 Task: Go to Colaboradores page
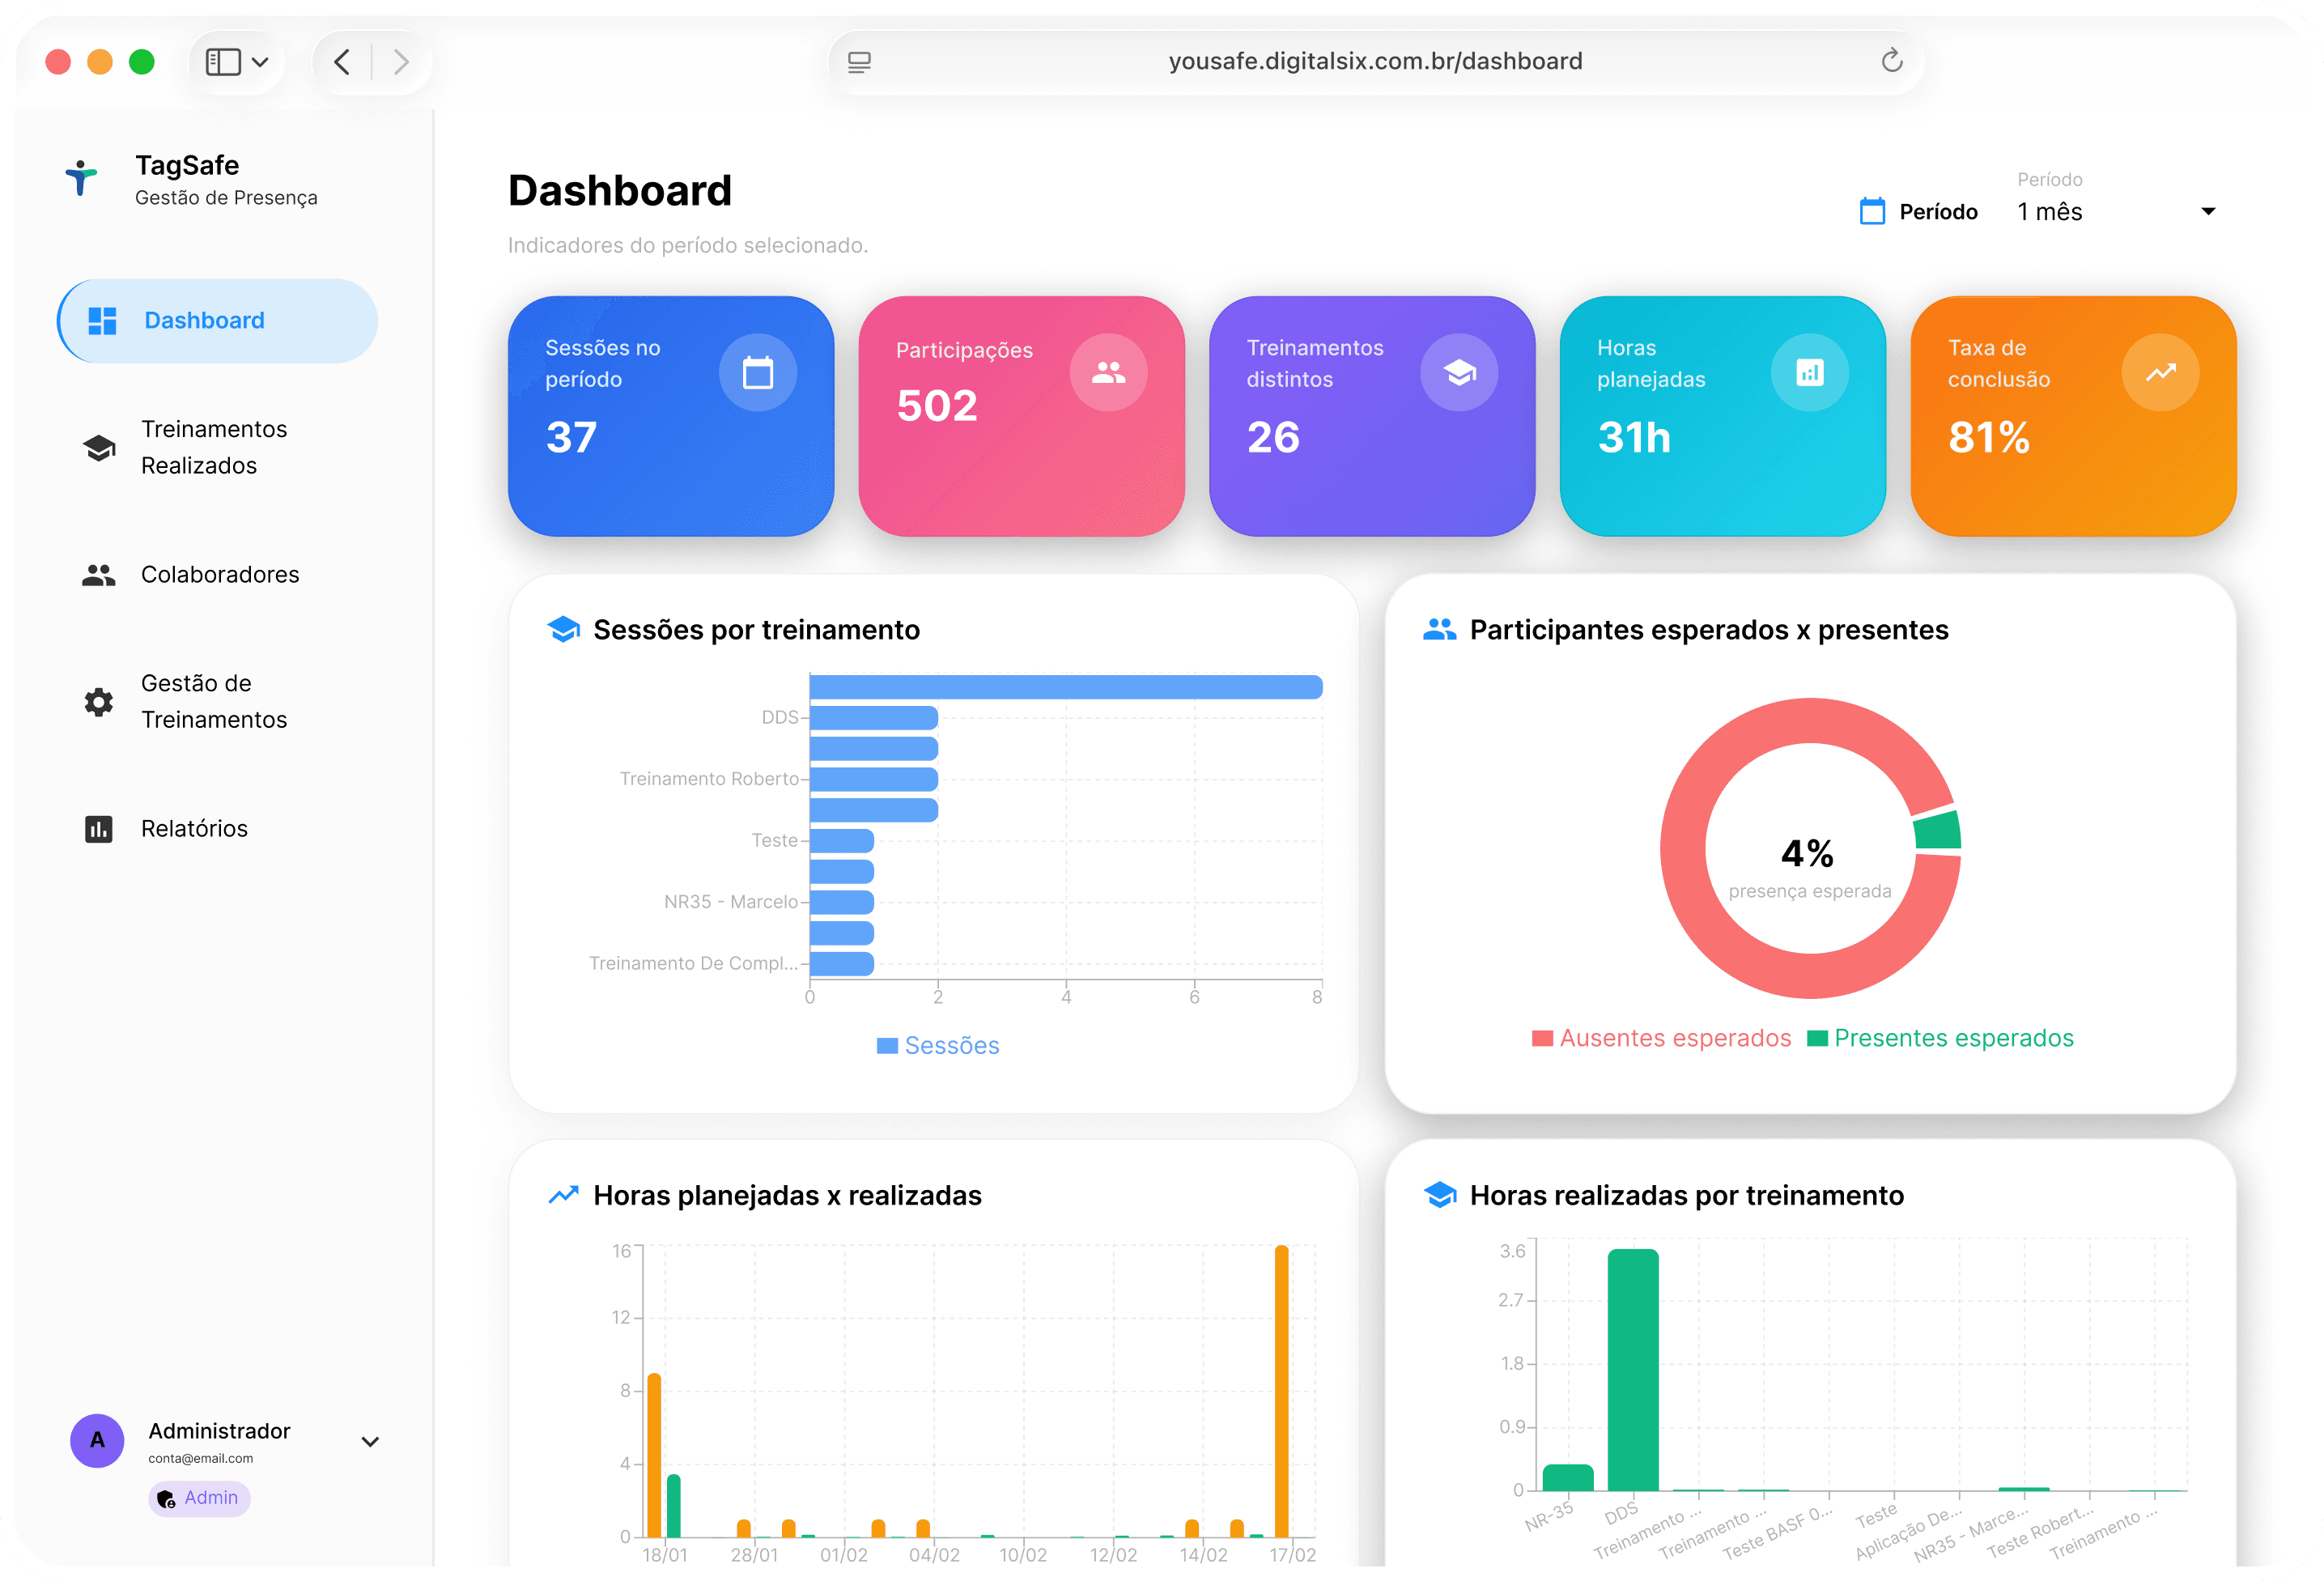coord(219,574)
